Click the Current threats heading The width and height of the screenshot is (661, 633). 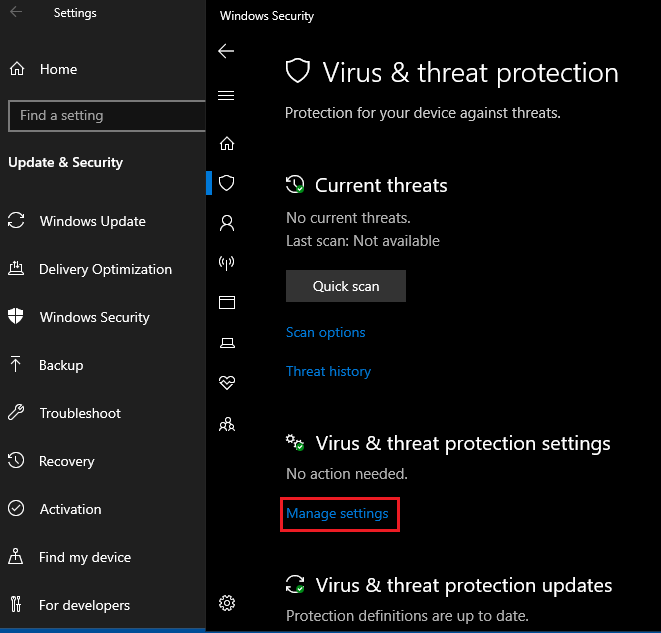[x=381, y=185]
